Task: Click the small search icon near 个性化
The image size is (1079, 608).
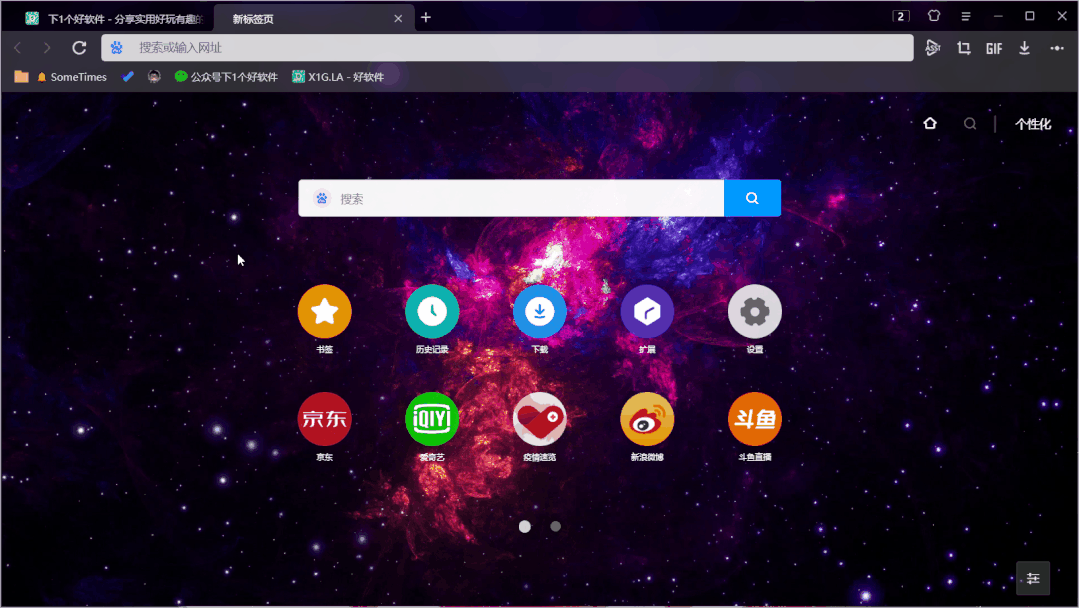Action: 970,124
